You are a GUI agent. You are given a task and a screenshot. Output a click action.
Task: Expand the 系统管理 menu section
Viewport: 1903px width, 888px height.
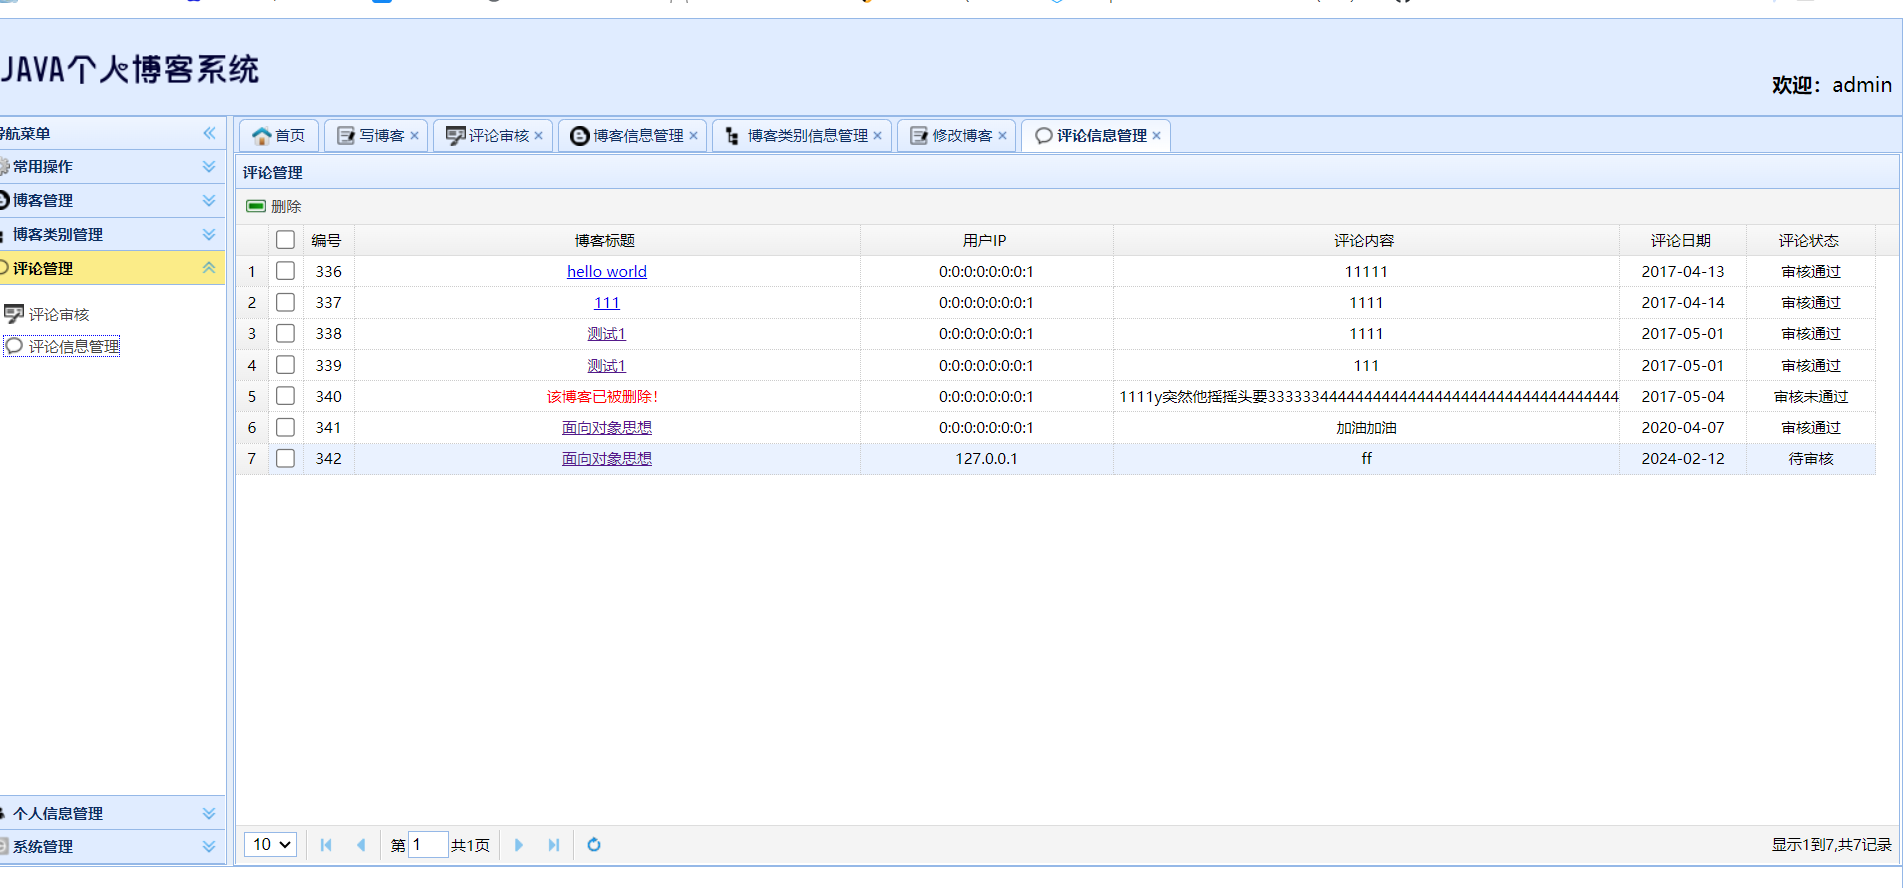coord(209,846)
